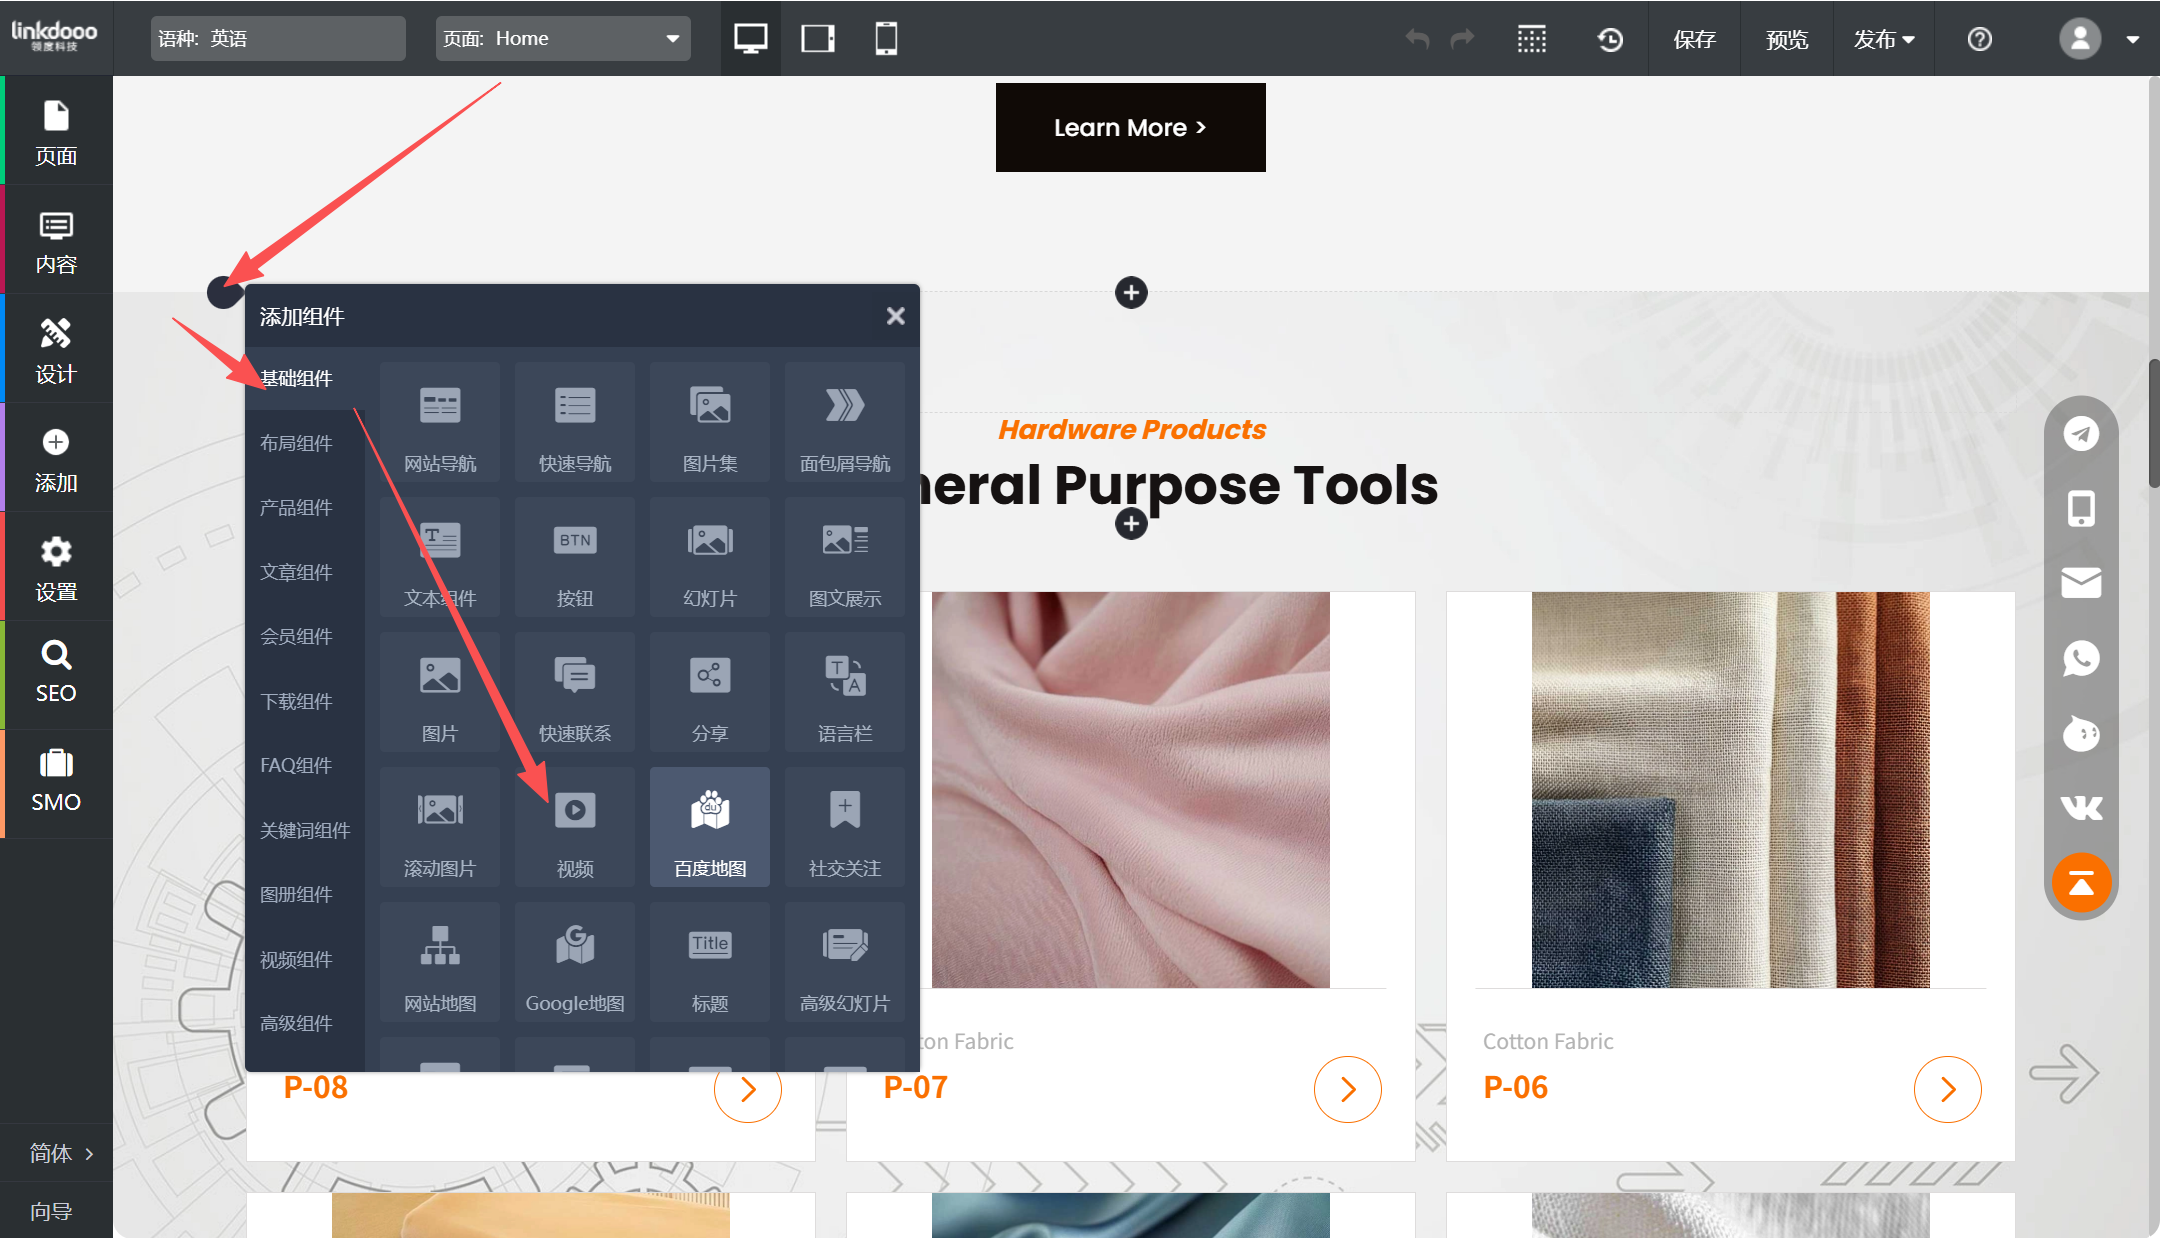Open the page Home dropdown
The image size is (2160, 1238).
coord(563,39)
